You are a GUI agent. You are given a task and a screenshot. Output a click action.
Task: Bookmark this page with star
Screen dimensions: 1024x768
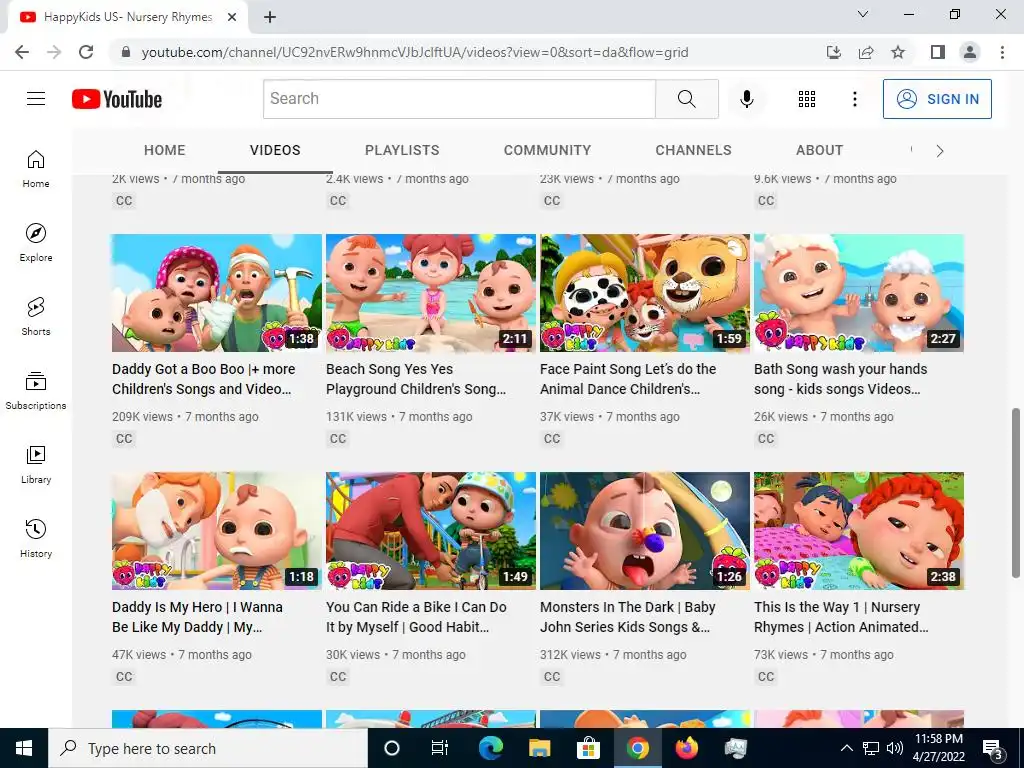point(898,52)
